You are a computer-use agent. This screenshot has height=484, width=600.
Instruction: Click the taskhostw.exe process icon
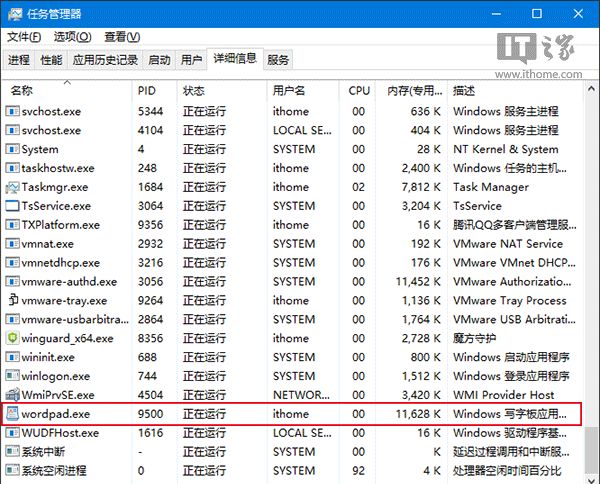click(12, 168)
